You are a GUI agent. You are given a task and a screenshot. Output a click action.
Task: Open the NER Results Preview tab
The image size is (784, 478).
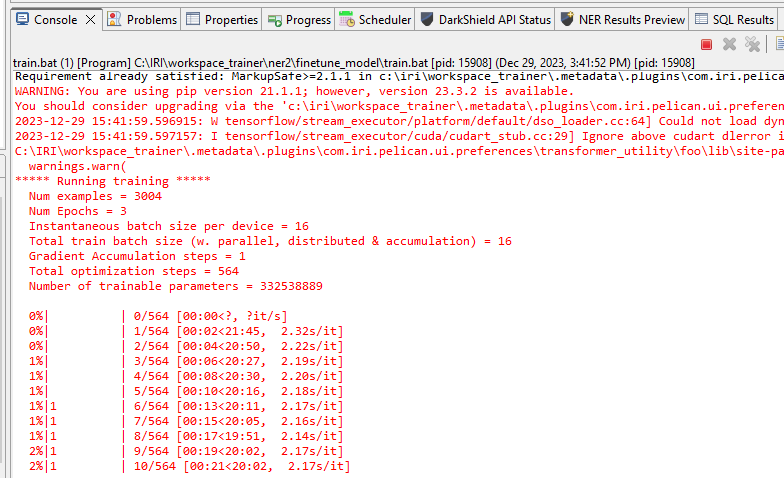(622, 20)
